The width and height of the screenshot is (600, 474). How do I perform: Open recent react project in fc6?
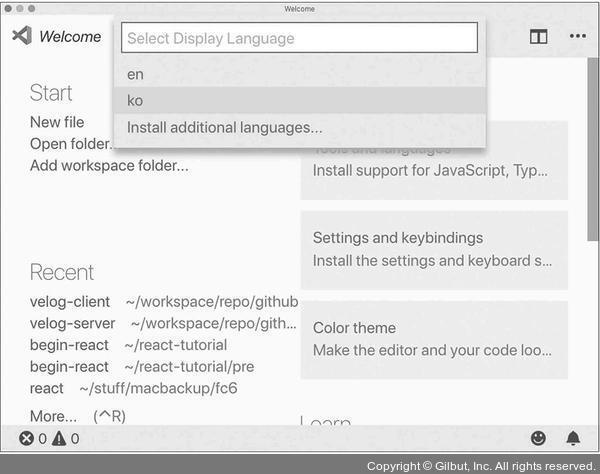point(46,388)
